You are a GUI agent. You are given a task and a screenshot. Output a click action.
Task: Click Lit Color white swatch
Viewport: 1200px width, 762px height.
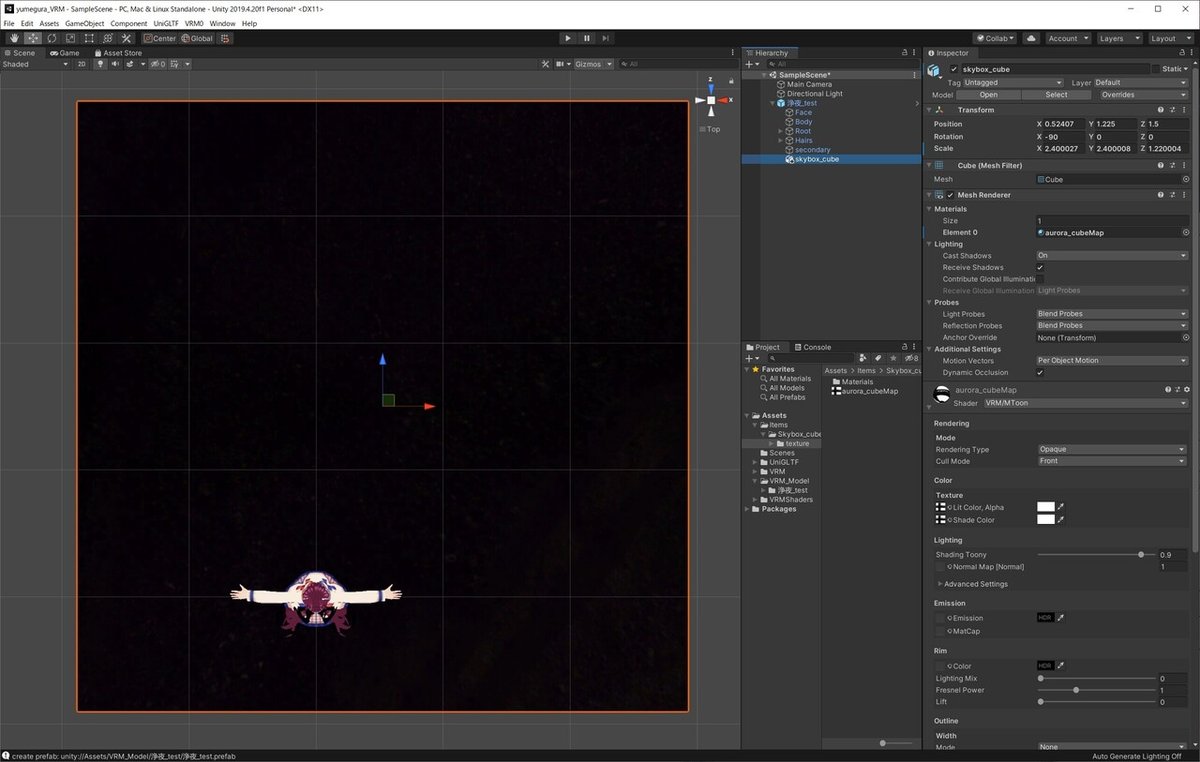[1046, 507]
